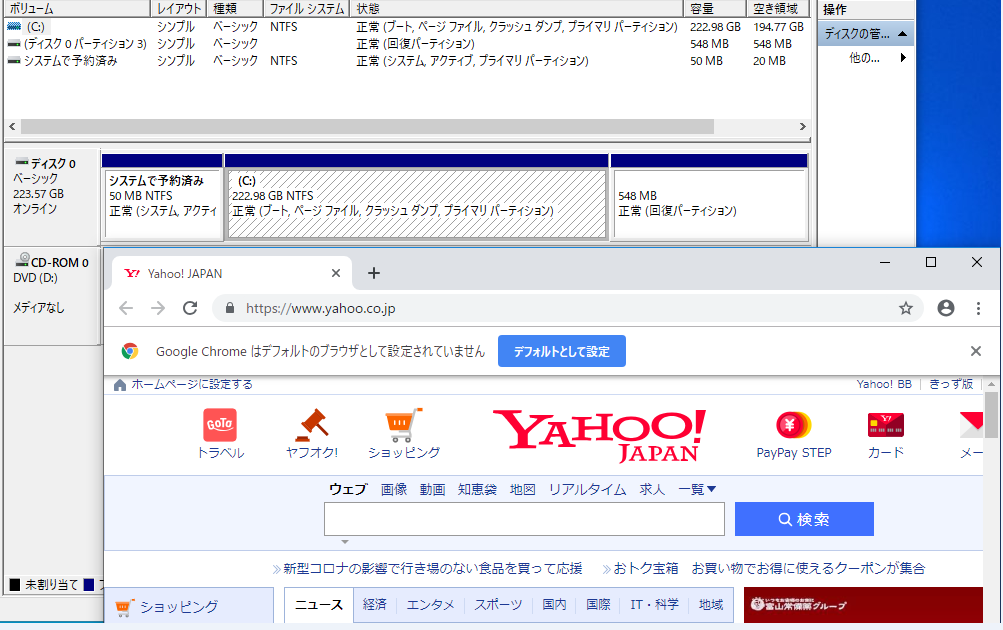Viewport: 1003px width, 630px height.
Task: Select the 地図 search tab
Action: point(523,489)
